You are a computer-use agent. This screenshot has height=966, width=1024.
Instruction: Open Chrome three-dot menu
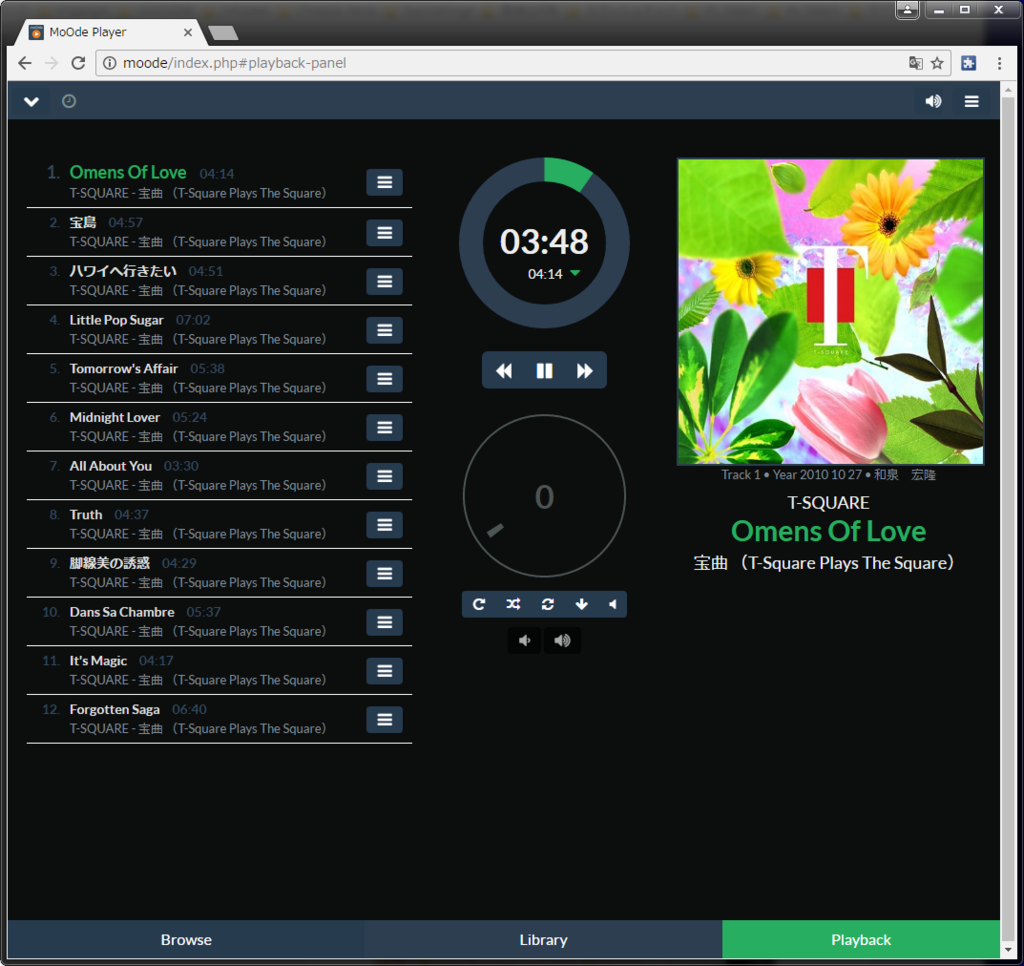[999, 63]
